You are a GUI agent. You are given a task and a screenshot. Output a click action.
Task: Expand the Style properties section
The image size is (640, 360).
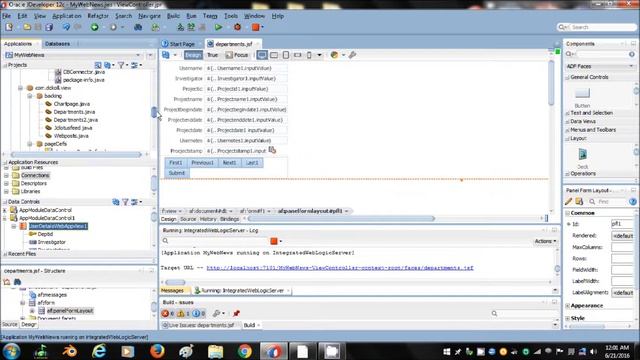pyautogui.click(x=568, y=318)
